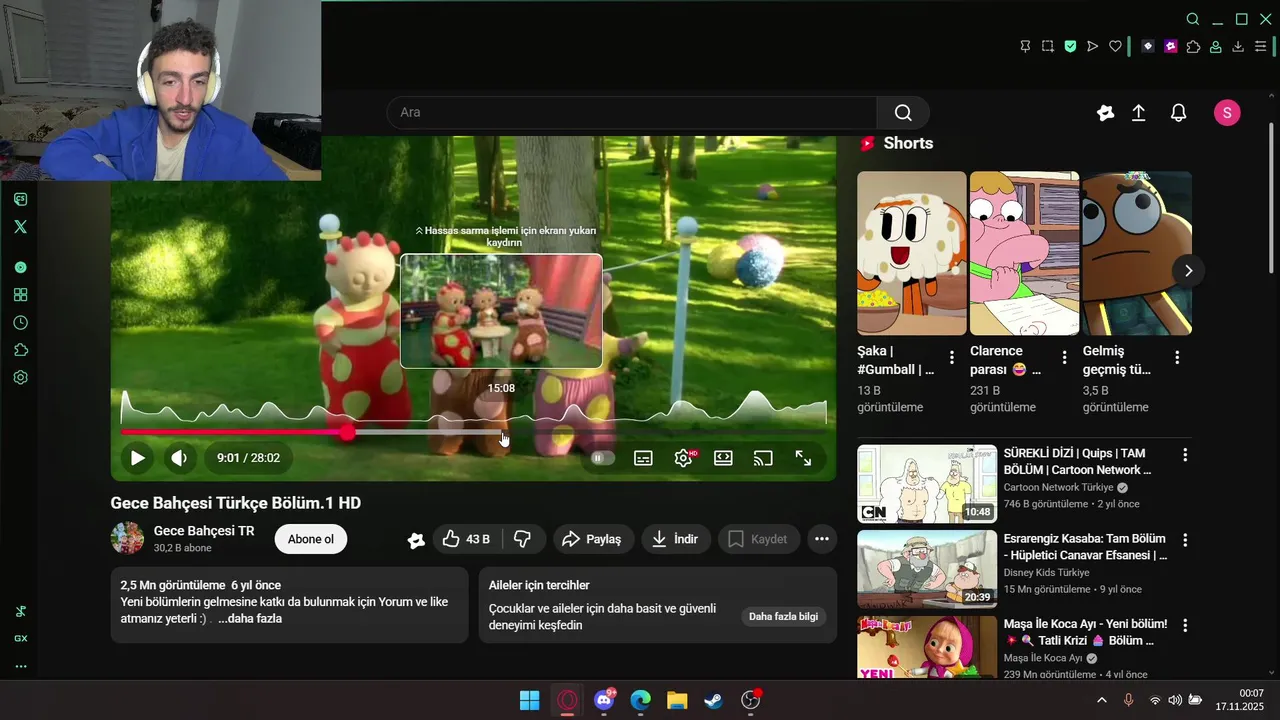Mute the video volume

[x=178, y=458]
